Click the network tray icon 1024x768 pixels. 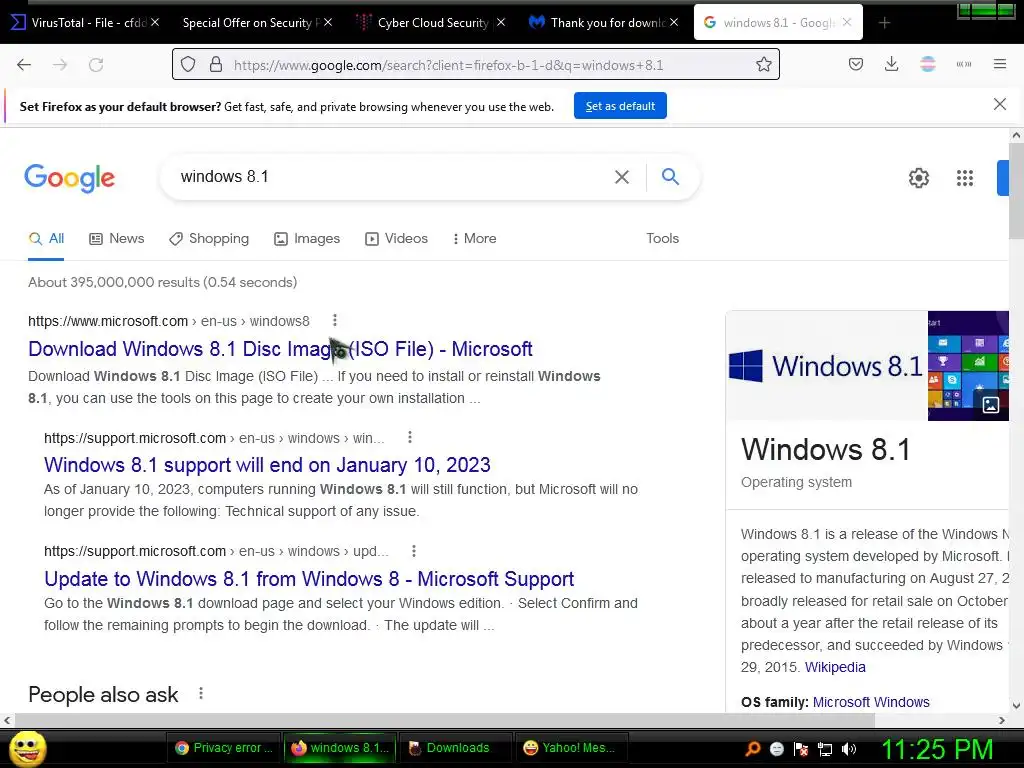coord(825,749)
